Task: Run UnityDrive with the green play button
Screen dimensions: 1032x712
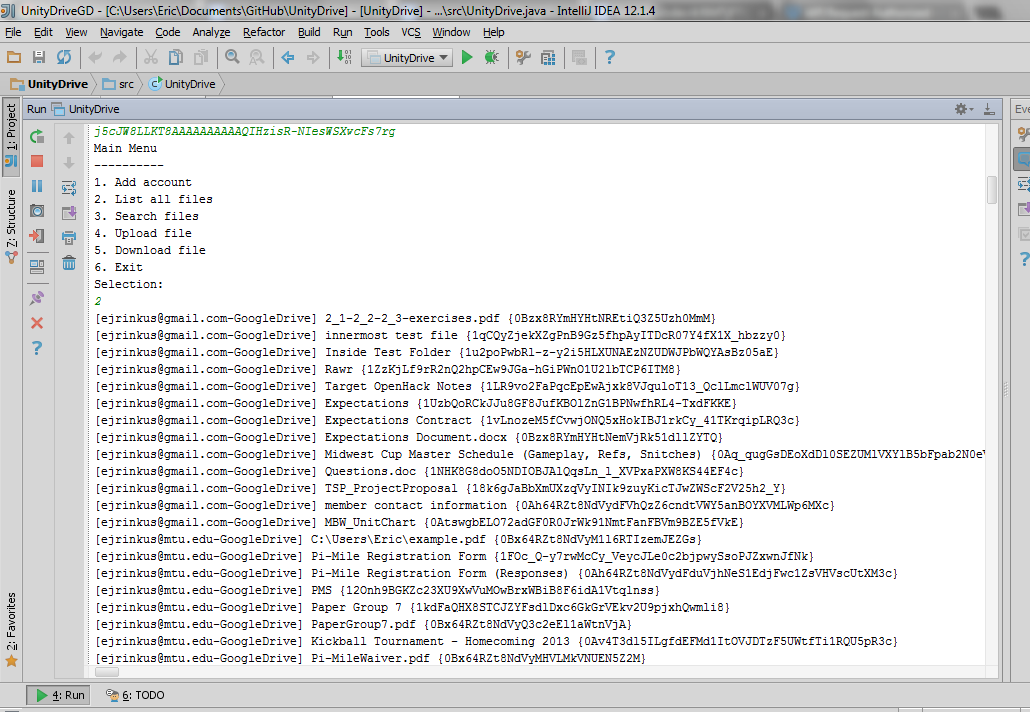Action: [x=467, y=57]
